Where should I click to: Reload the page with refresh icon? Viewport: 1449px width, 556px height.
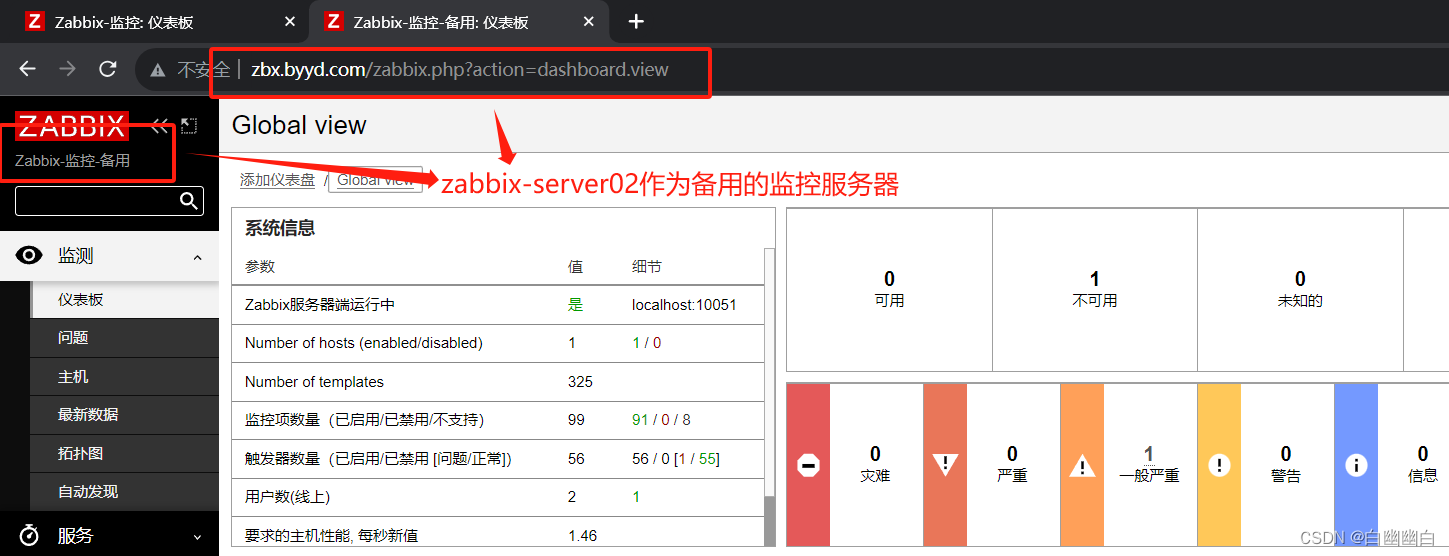click(108, 69)
